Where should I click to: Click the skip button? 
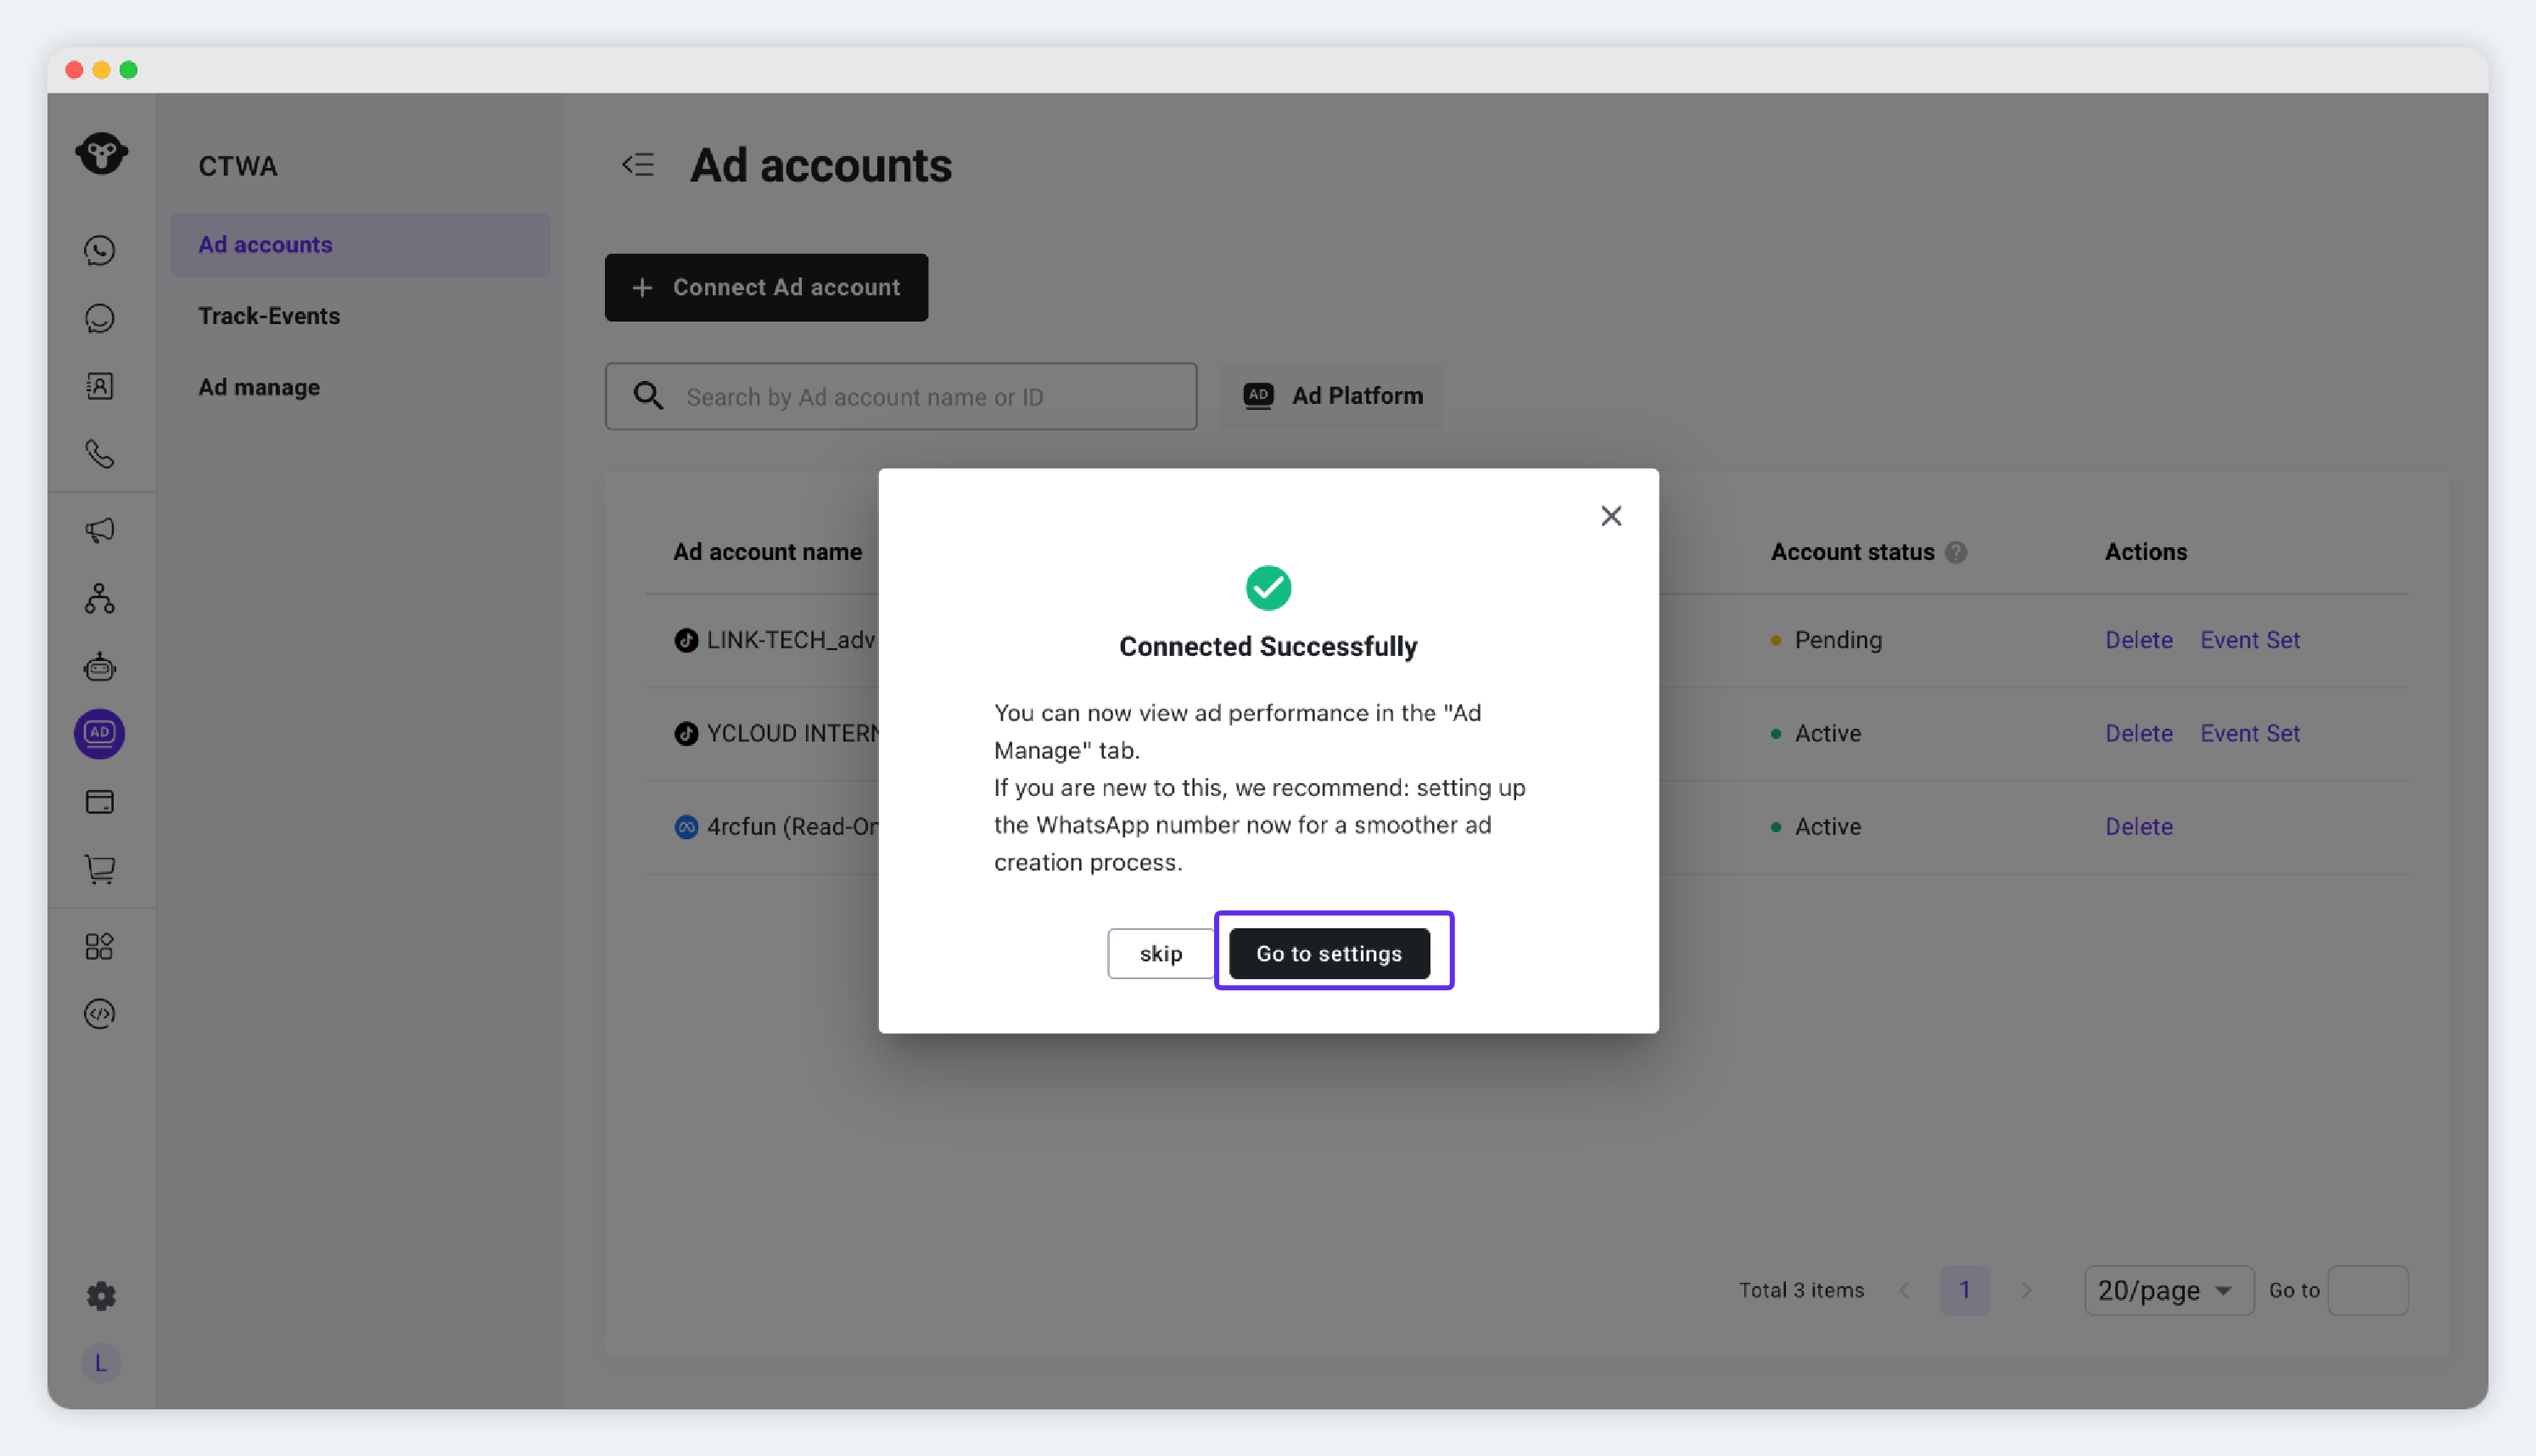[x=1160, y=953]
